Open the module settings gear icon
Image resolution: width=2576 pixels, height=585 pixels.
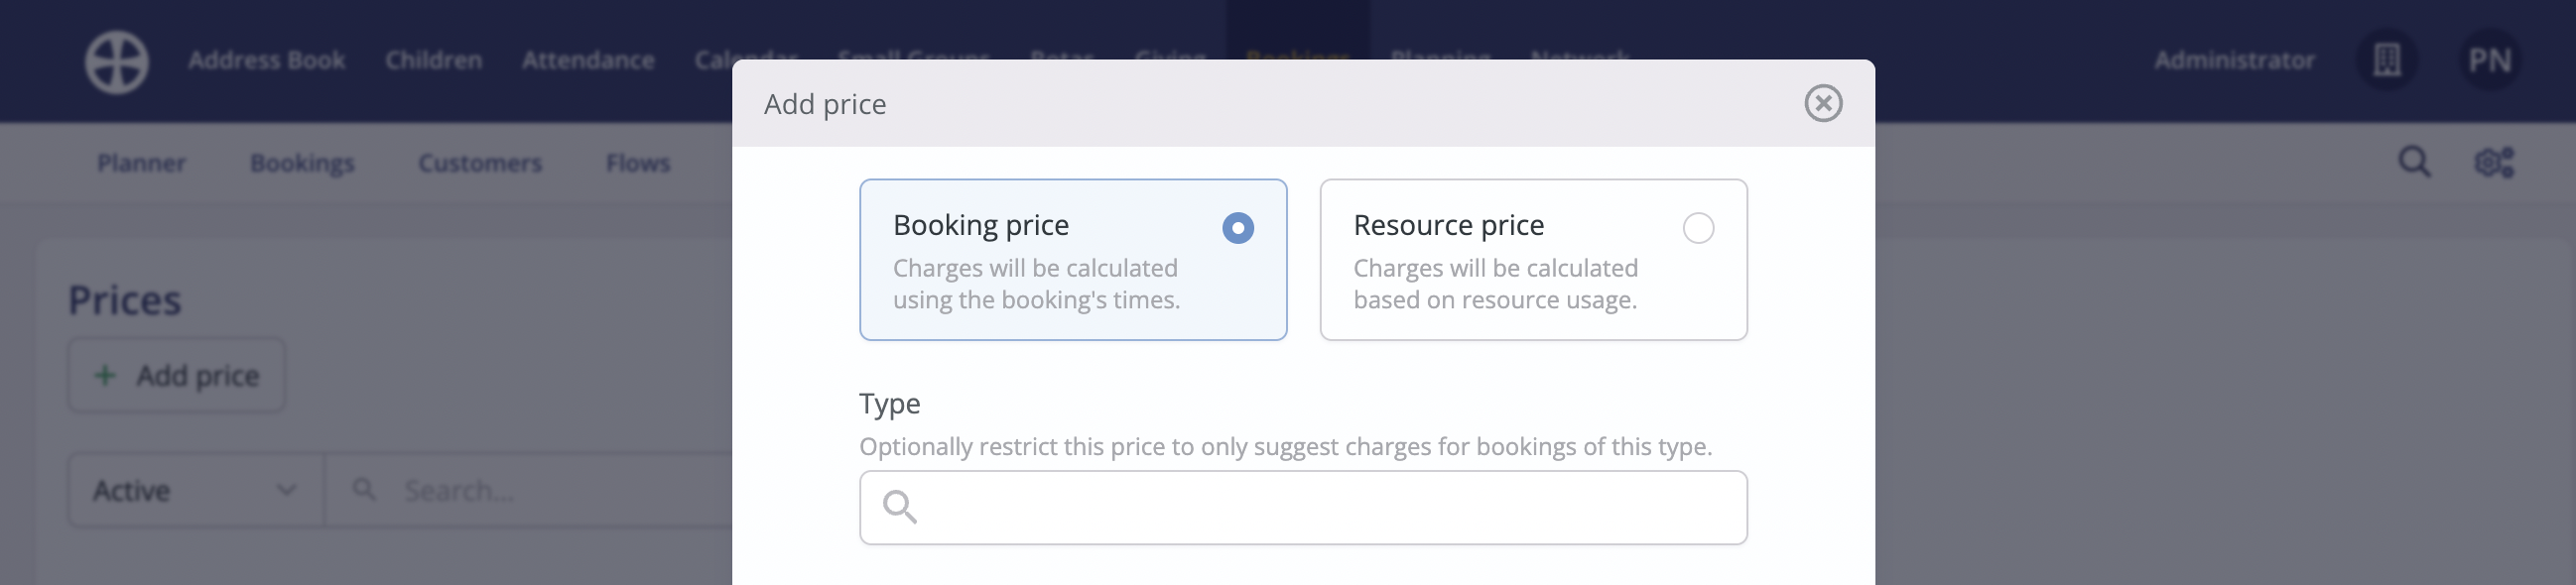2493,162
